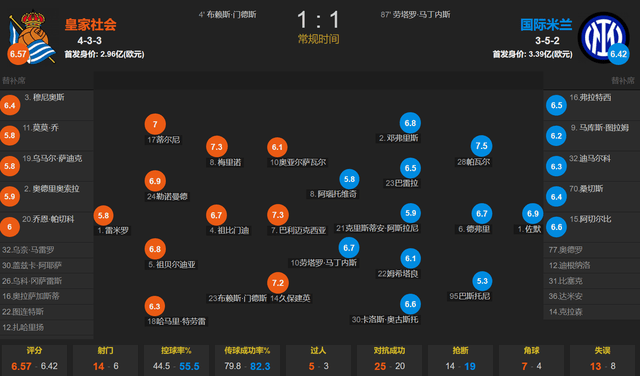Click the 射门 shots statistic panel
This screenshot has height=376, width=640.
click(x=105, y=360)
